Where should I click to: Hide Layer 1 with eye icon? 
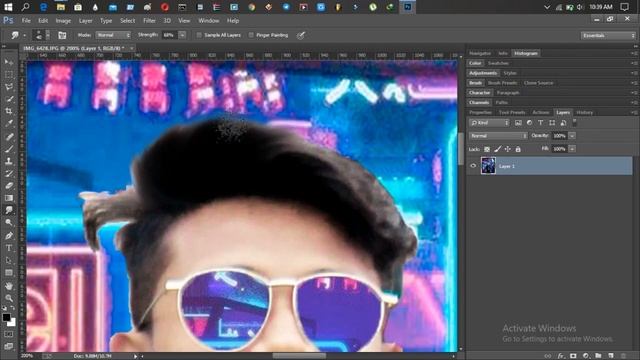[x=473, y=166]
